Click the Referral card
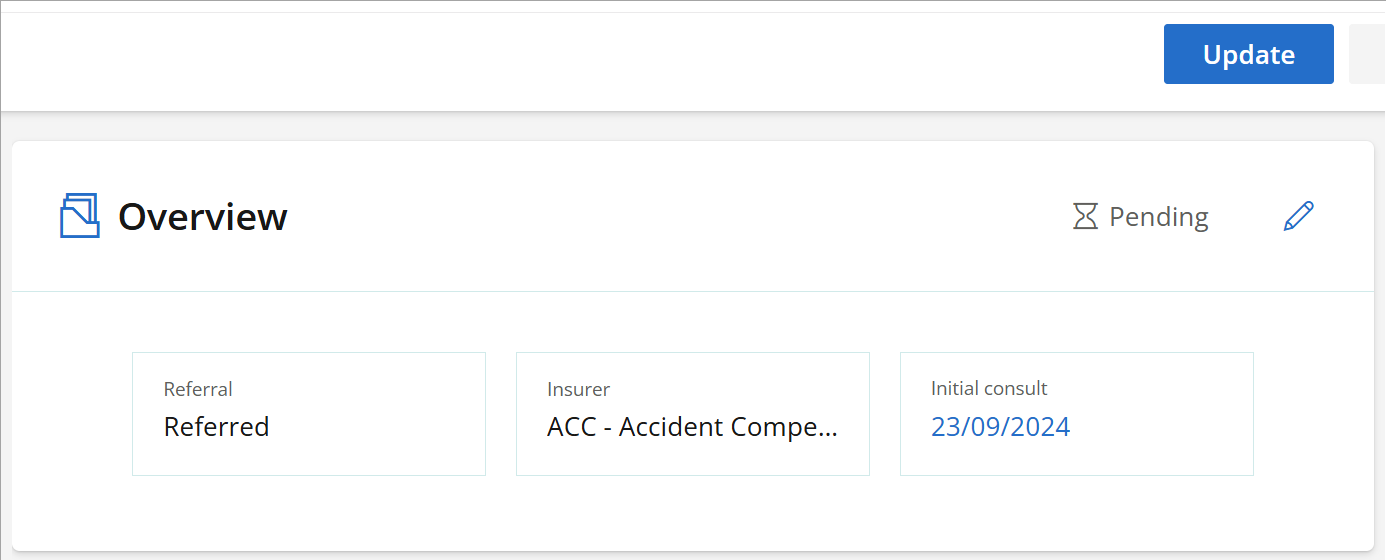Image resolution: width=1386 pixels, height=560 pixels. [x=309, y=414]
